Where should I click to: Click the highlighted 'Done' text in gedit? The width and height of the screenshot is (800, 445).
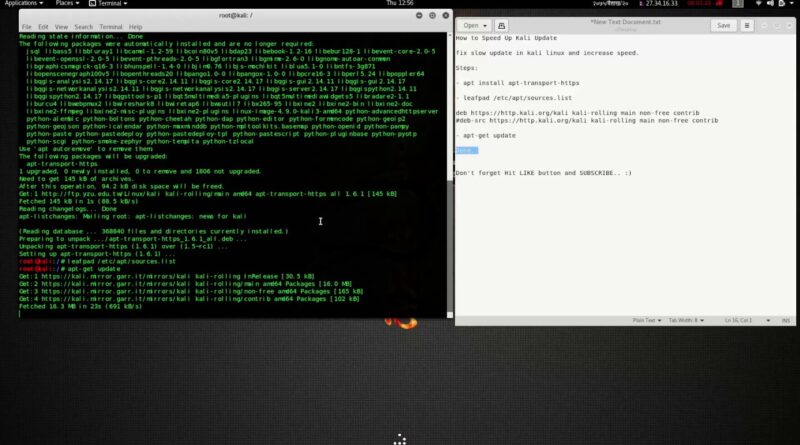tap(466, 150)
